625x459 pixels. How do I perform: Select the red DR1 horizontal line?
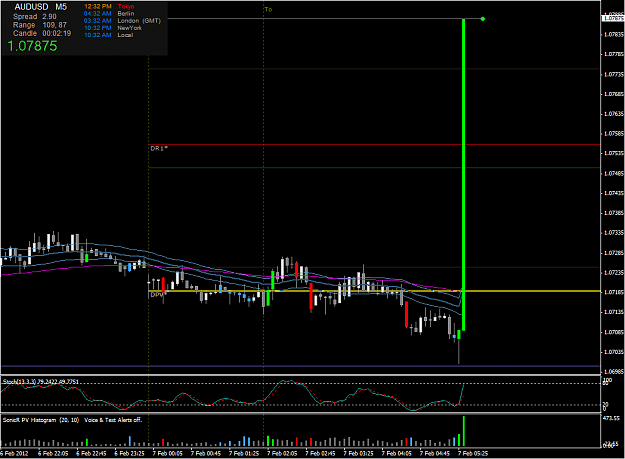point(374,145)
